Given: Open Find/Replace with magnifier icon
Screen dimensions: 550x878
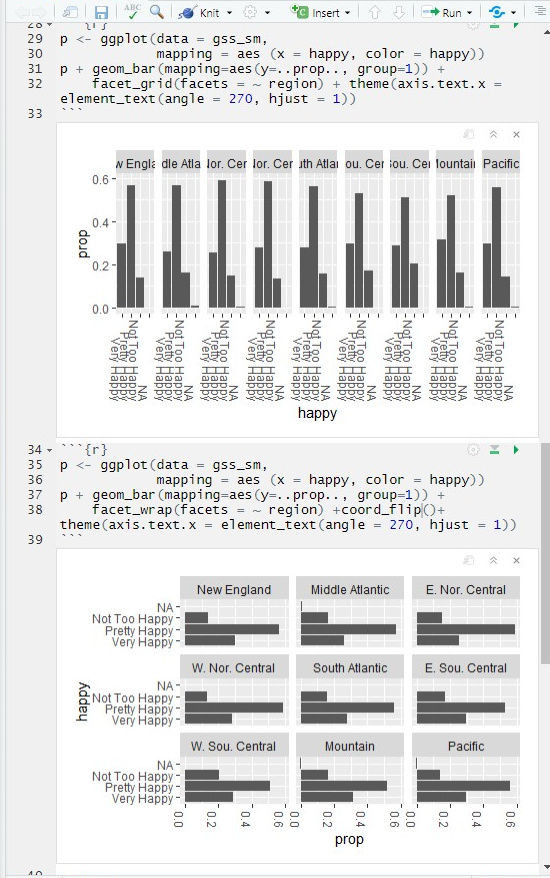Looking at the screenshot, I should coord(157,12).
